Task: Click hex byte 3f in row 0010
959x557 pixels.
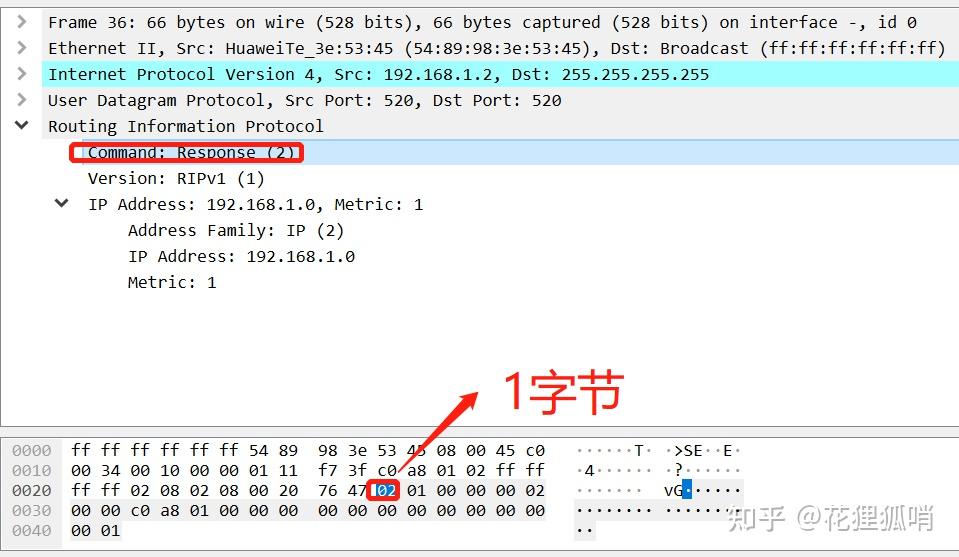Action: [357, 471]
